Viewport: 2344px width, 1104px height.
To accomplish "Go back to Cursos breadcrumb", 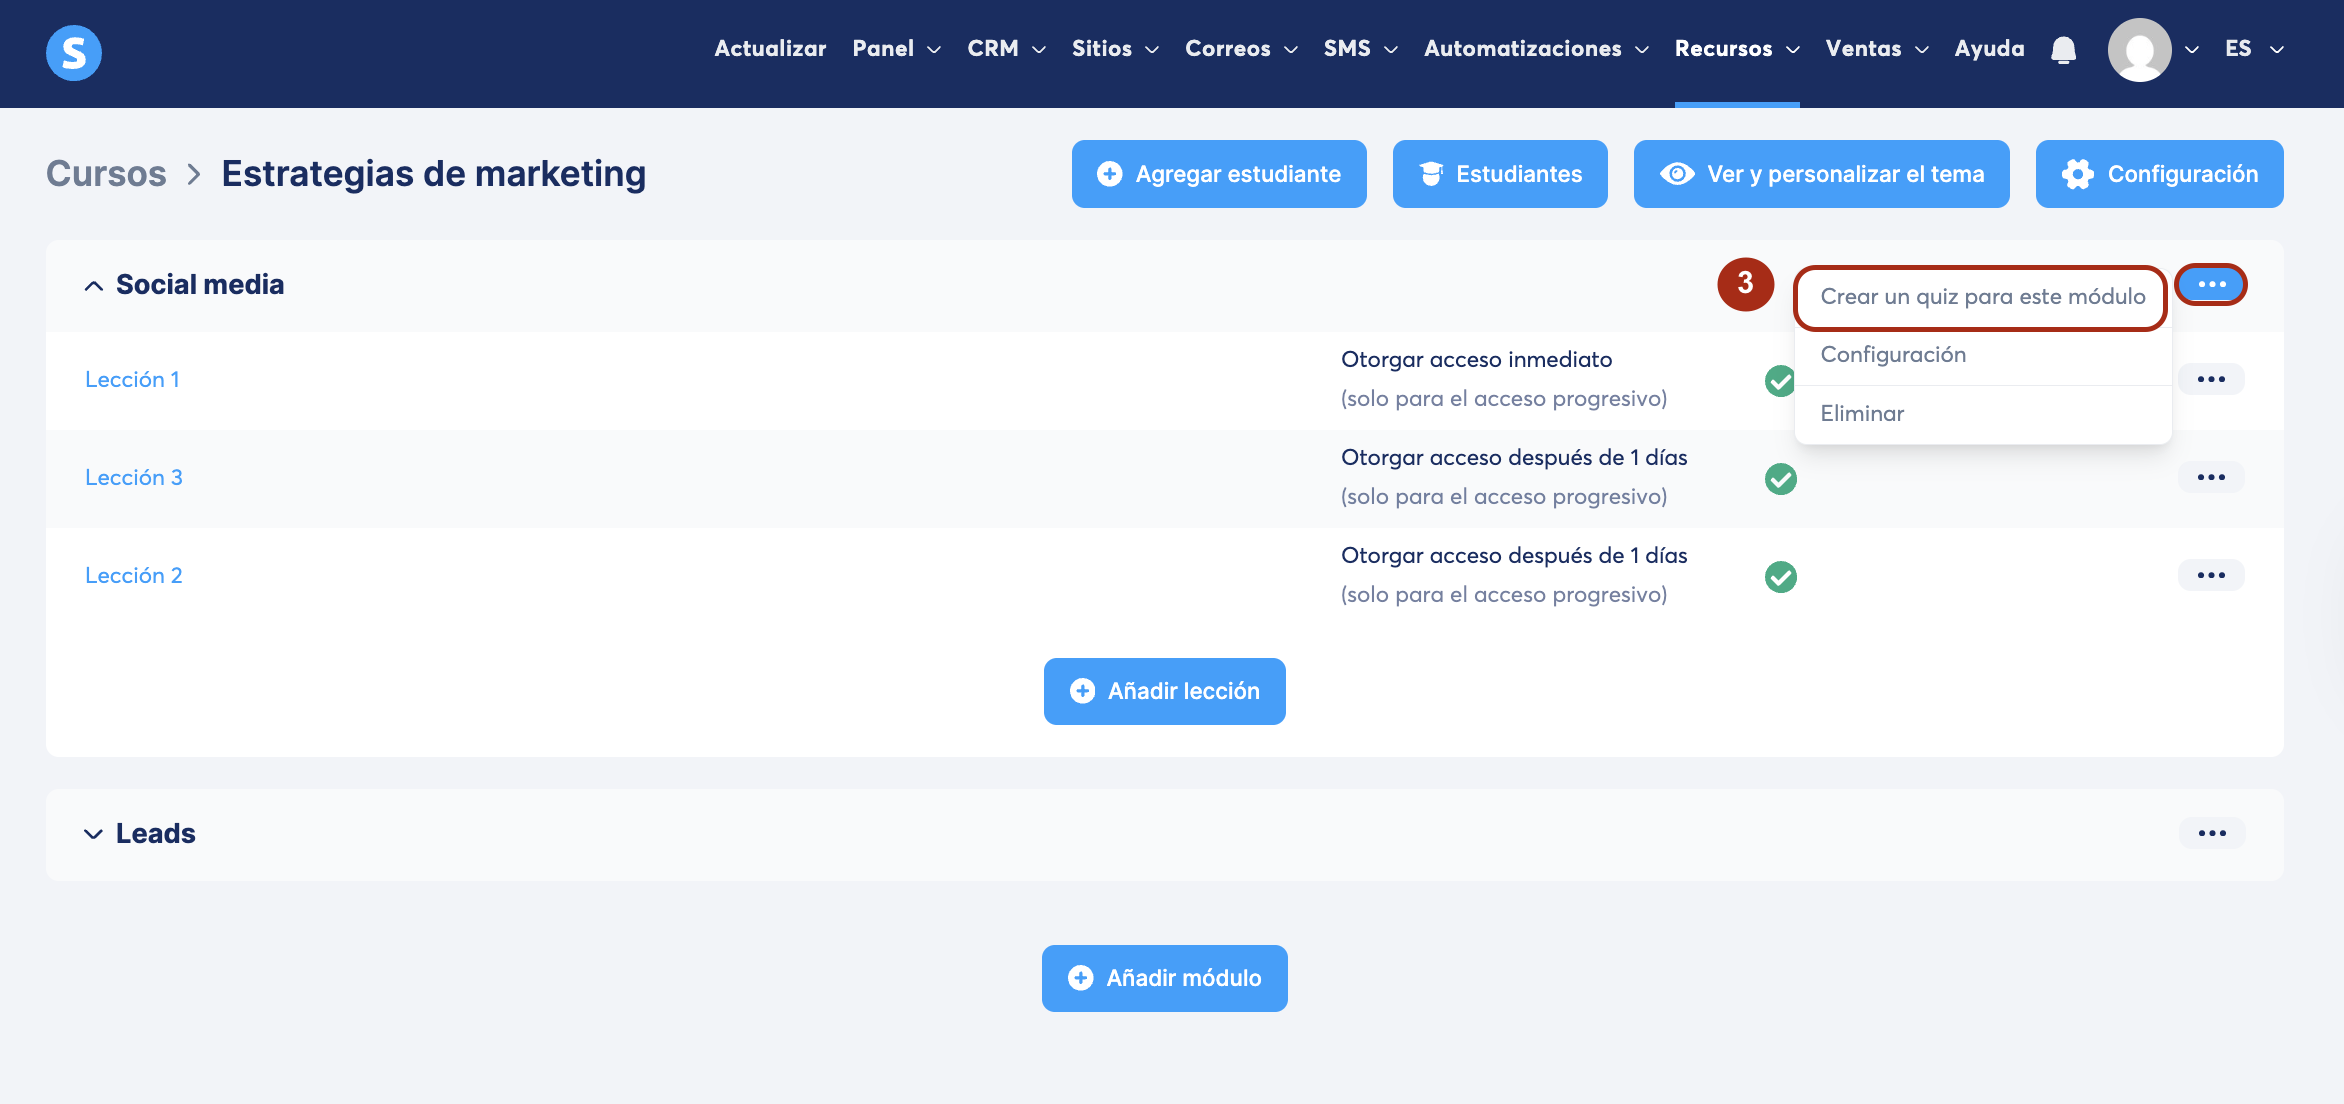I will tap(106, 174).
